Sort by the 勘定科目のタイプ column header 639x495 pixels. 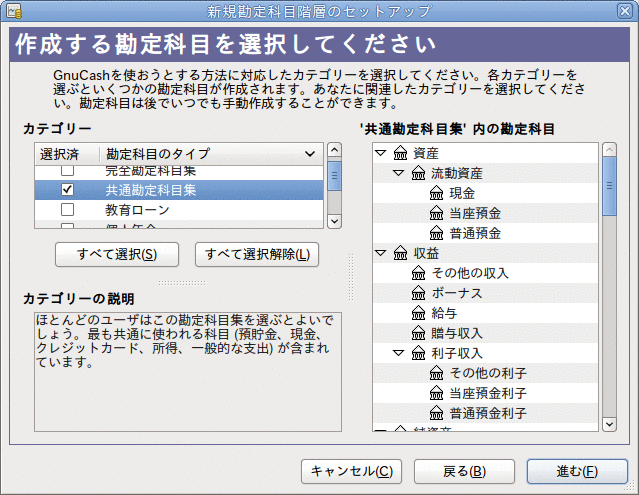(x=210, y=153)
